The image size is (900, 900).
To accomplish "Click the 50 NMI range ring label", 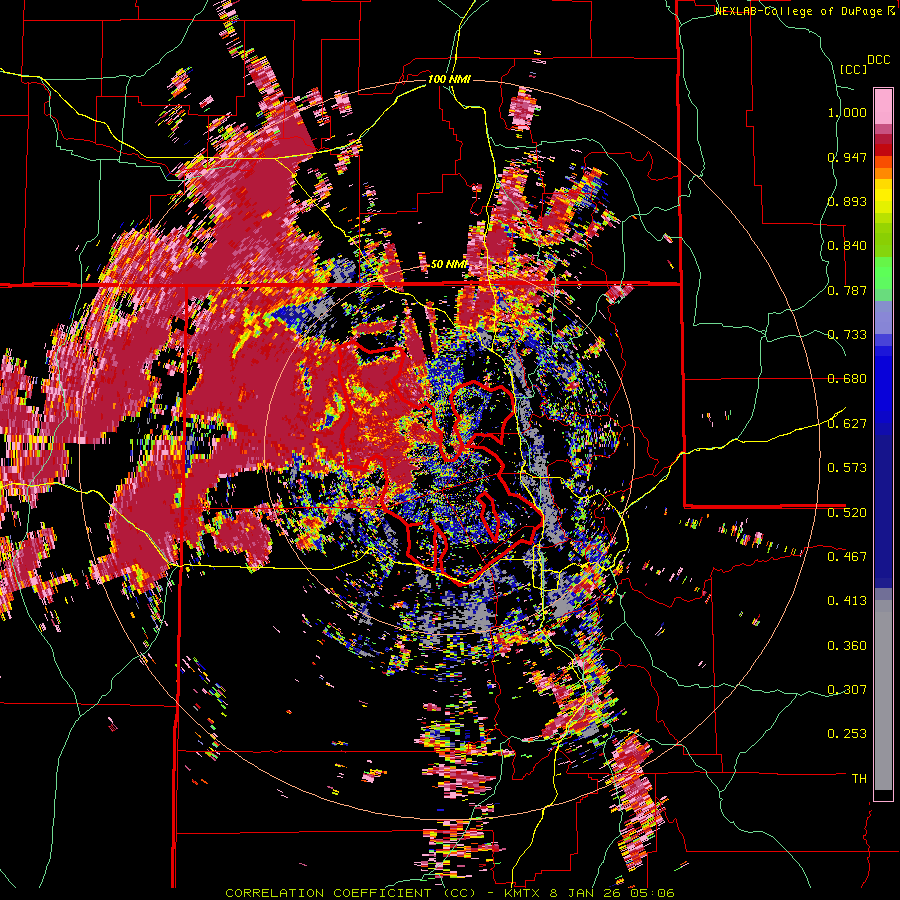I will 448,265.
